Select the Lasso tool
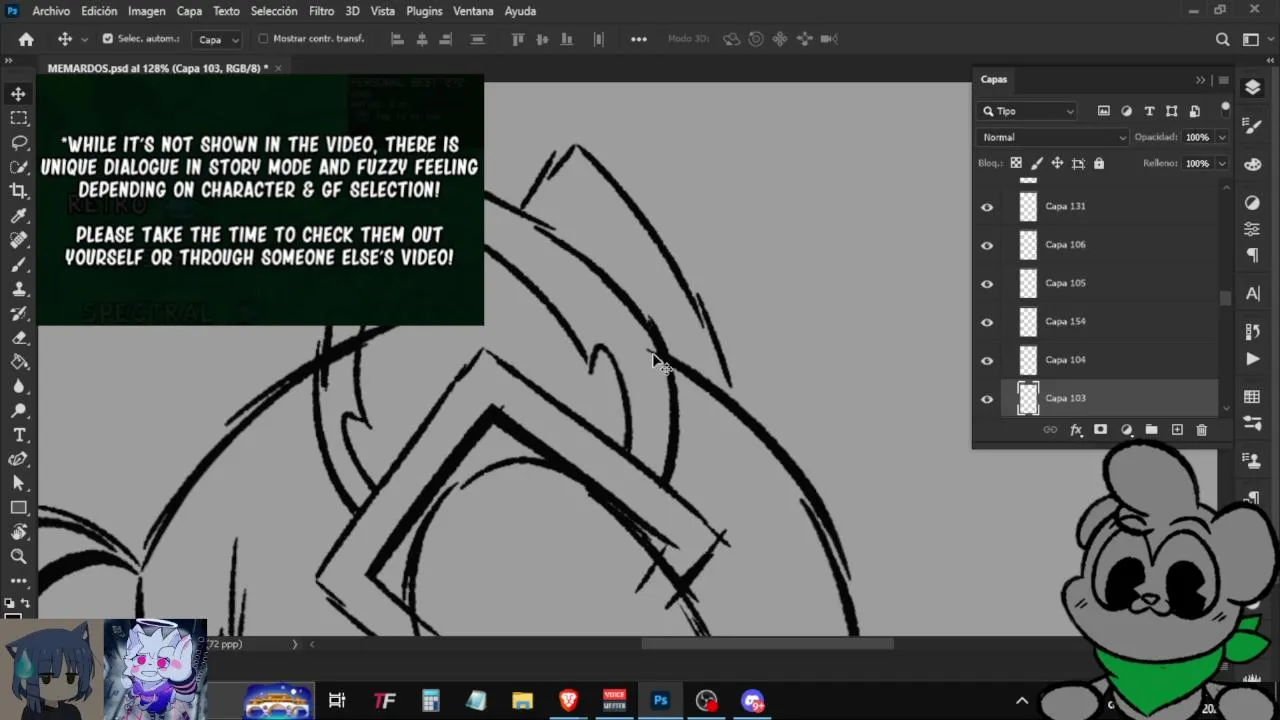This screenshot has height=720, width=1280. click(19, 142)
